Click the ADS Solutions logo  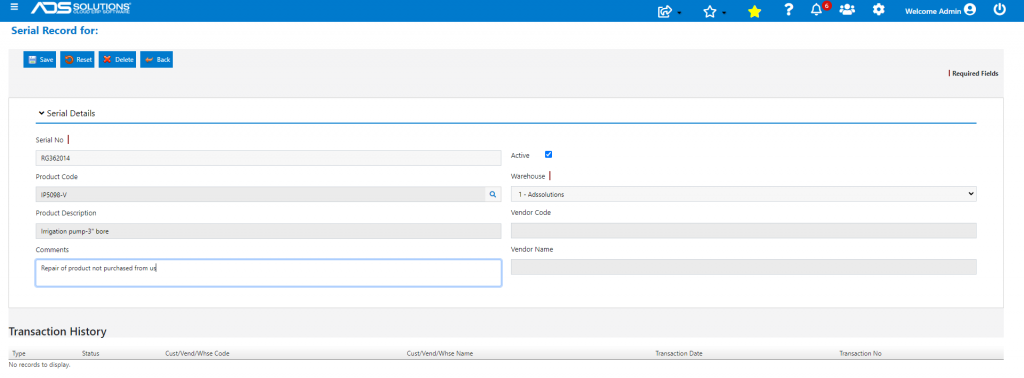coord(80,8)
